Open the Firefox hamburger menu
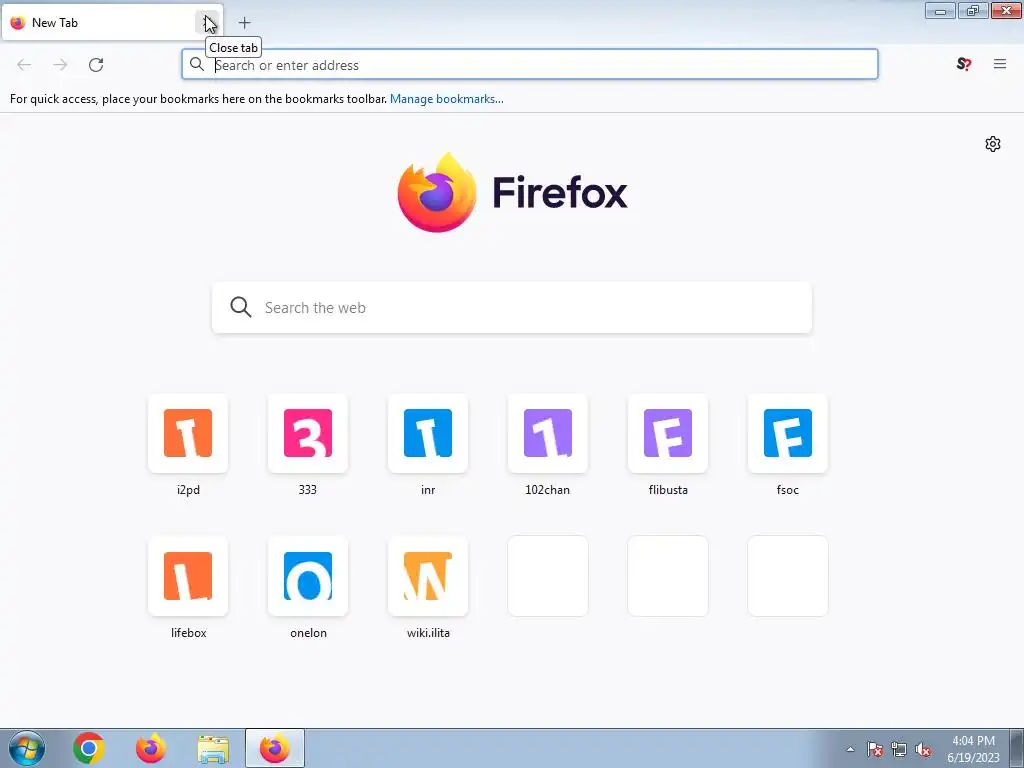 click(1000, 64)
